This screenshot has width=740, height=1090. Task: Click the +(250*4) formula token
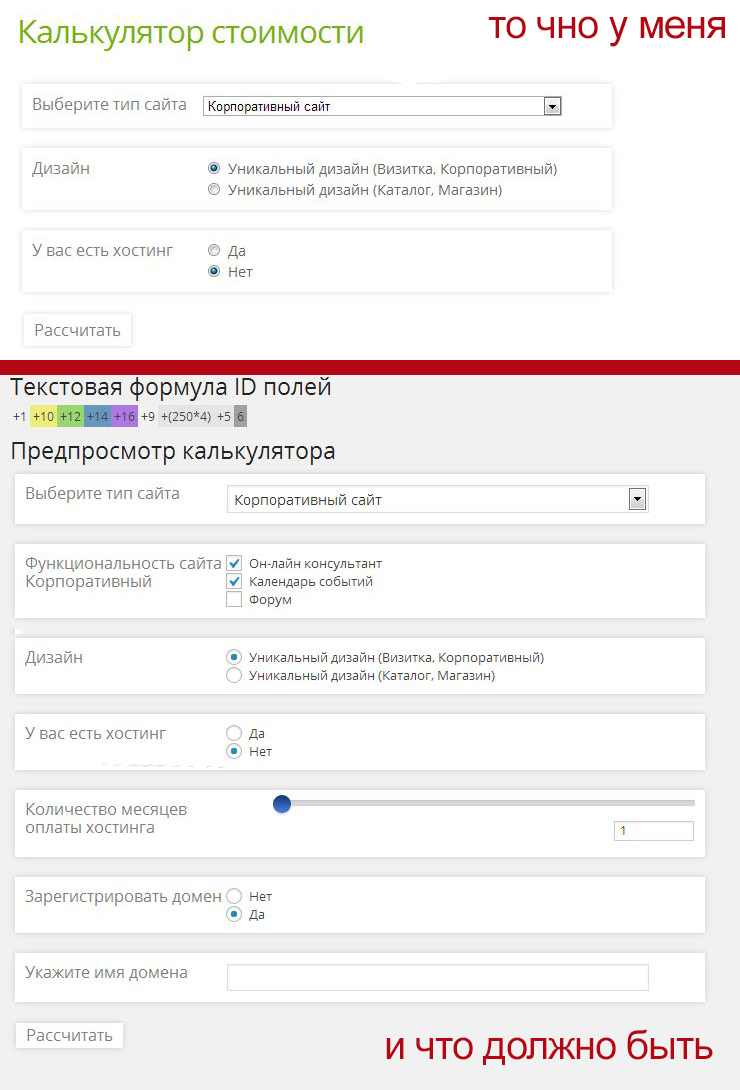point(186,416)
